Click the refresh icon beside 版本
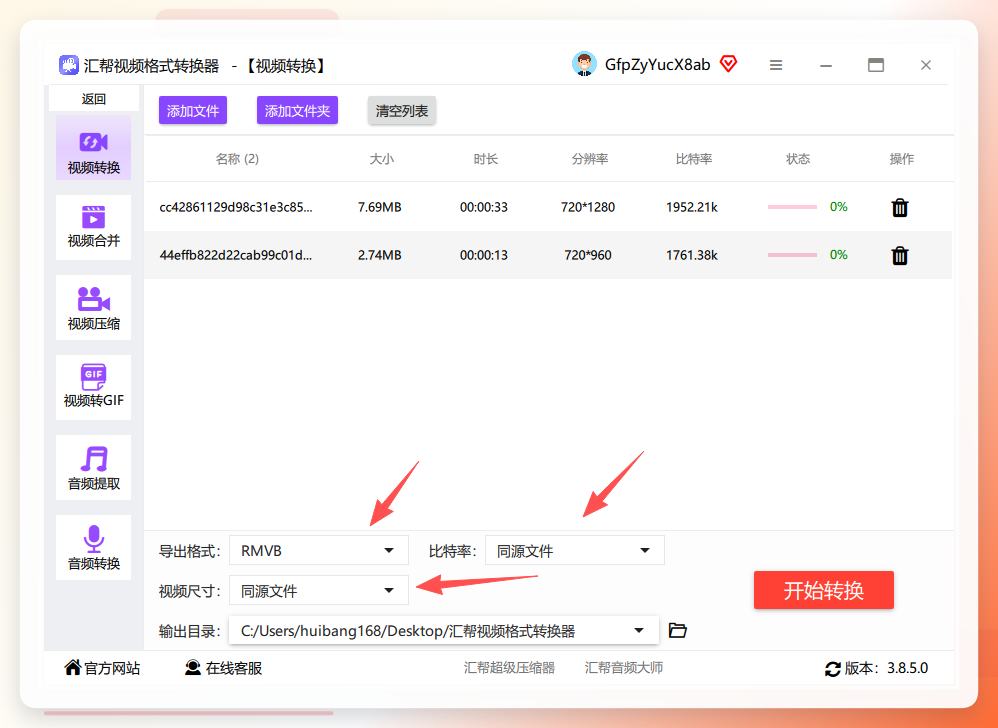 pyautogui.click(x=833, y=669)
